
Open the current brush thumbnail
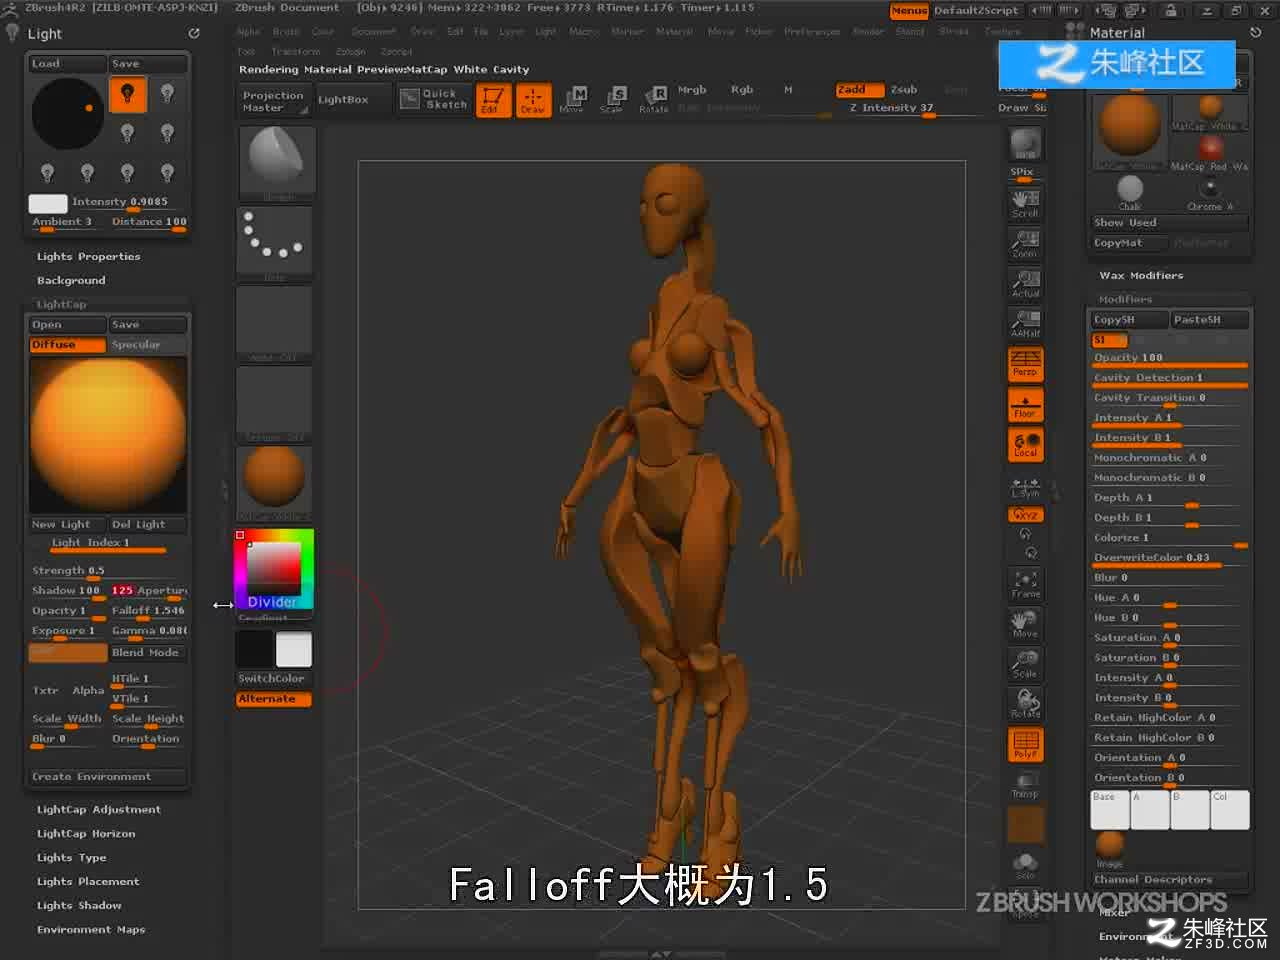[x=275, y=163]
